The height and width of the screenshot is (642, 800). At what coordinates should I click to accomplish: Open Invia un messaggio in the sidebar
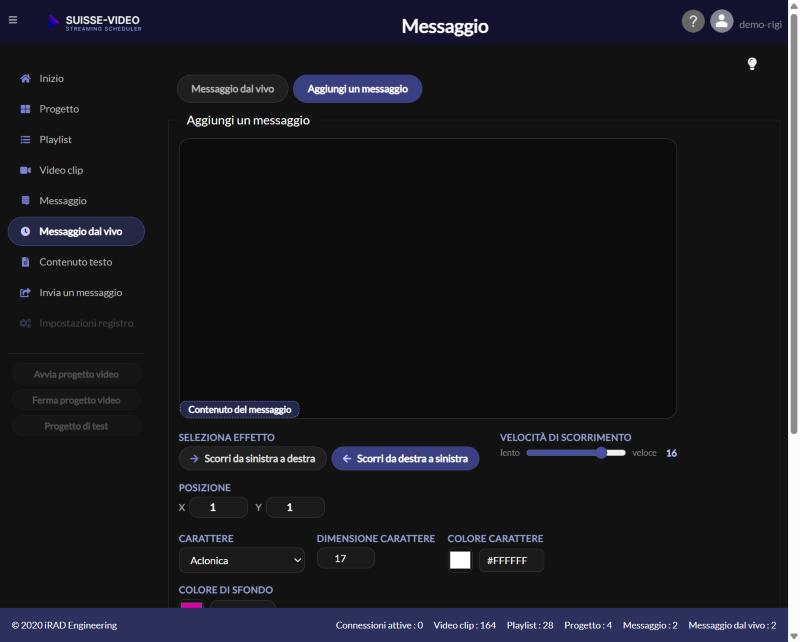pyautogui.click(x=77, y=293)
